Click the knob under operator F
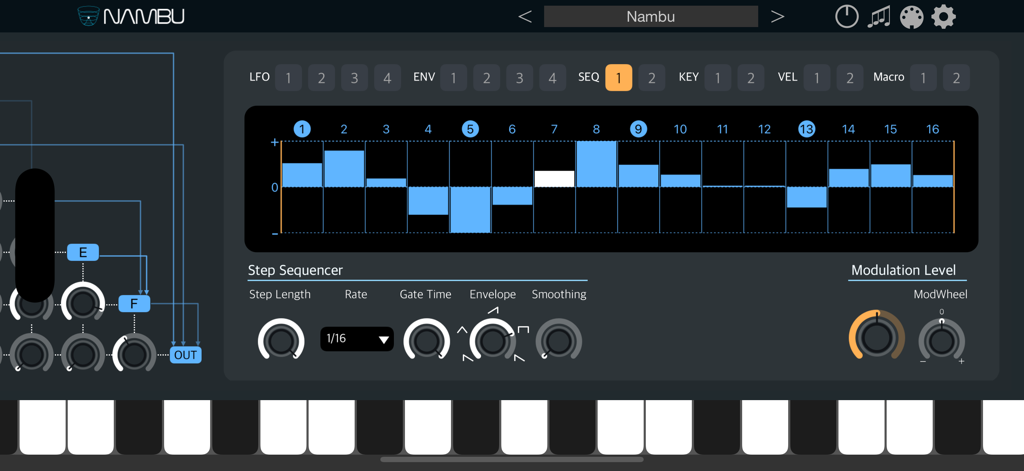 [135, 353]
